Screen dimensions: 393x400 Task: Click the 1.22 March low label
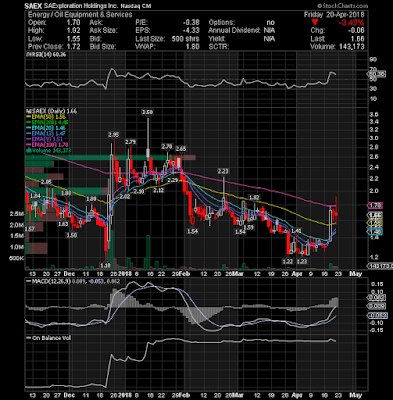coord(287,261)
